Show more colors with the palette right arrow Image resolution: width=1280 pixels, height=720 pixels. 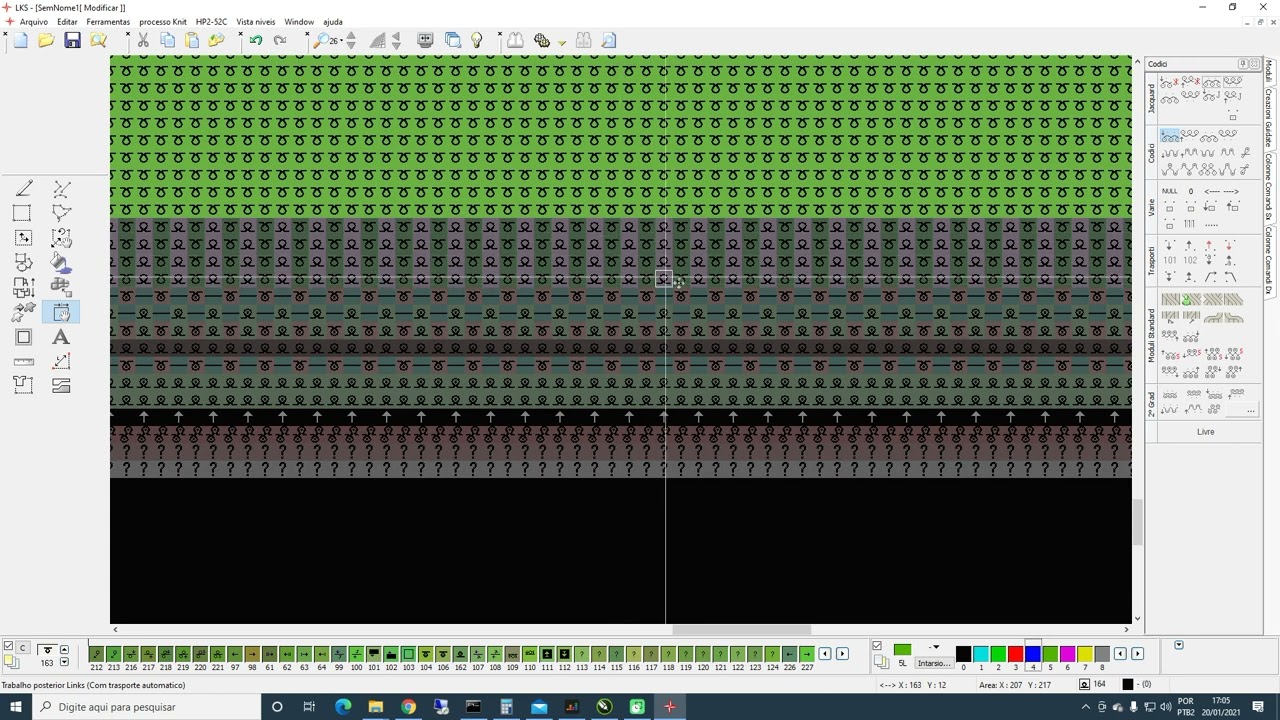pyautogui.click(x=1137, y=654)
